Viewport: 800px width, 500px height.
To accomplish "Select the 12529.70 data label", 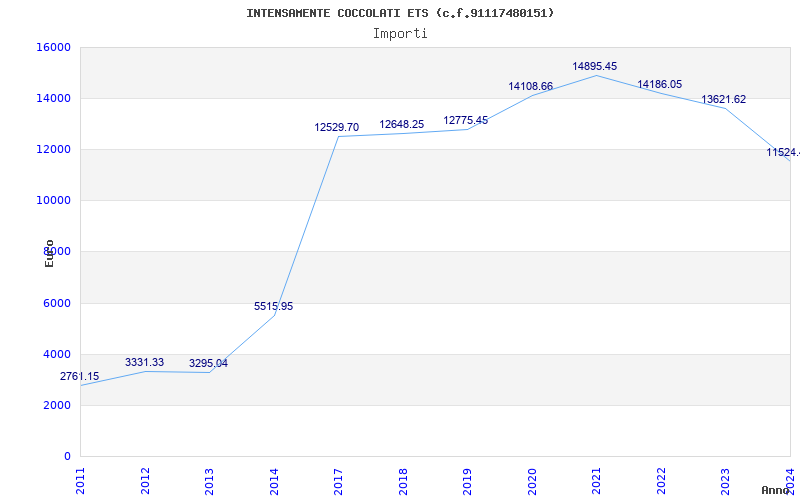I will point(337,127).
